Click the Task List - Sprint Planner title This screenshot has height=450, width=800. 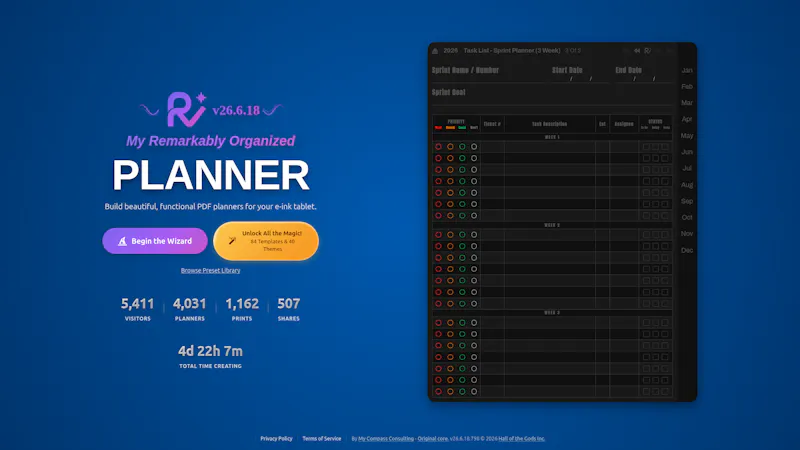click(512, 51)
